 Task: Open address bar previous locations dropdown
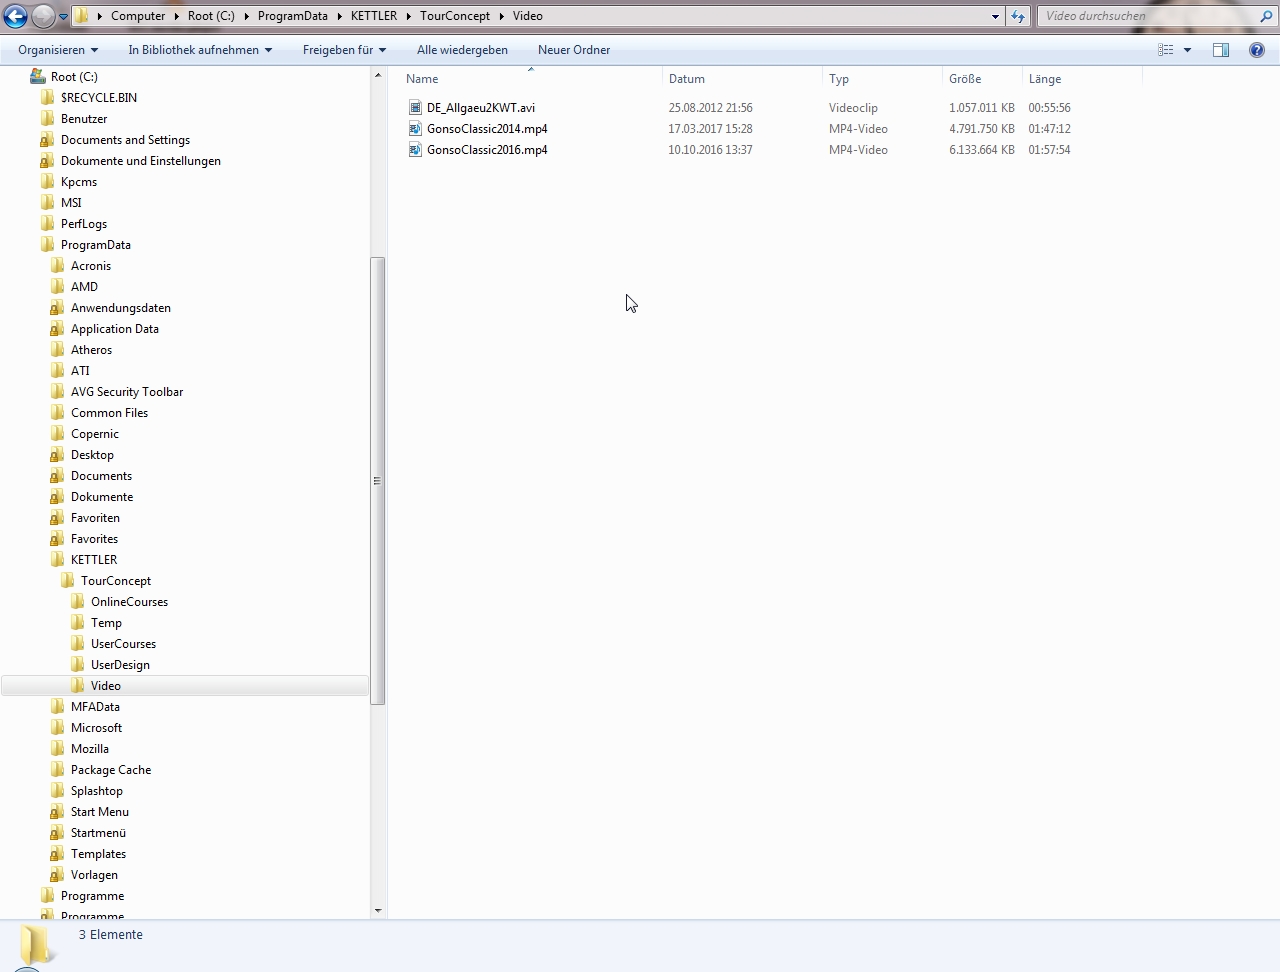tap(995, 16)
